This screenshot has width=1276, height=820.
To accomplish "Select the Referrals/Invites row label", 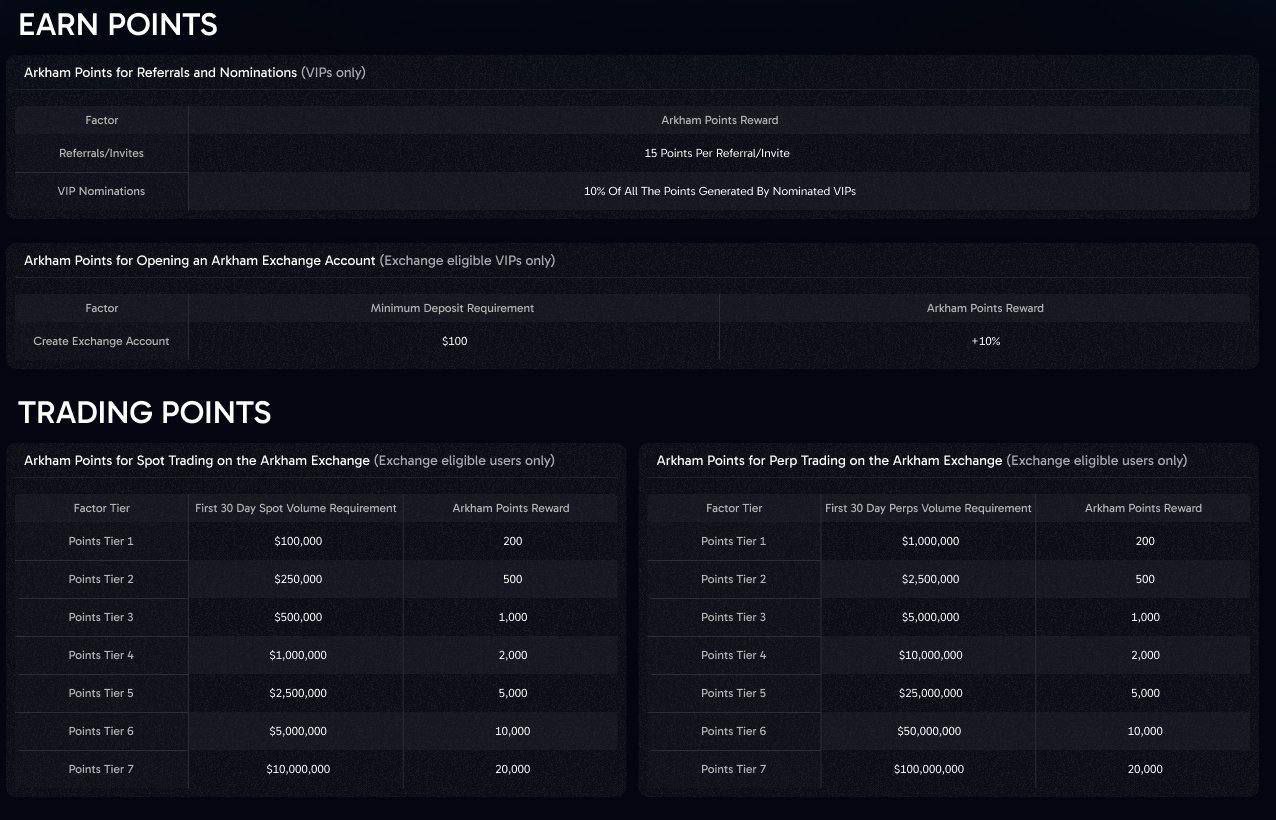I will tap(101, 153).
